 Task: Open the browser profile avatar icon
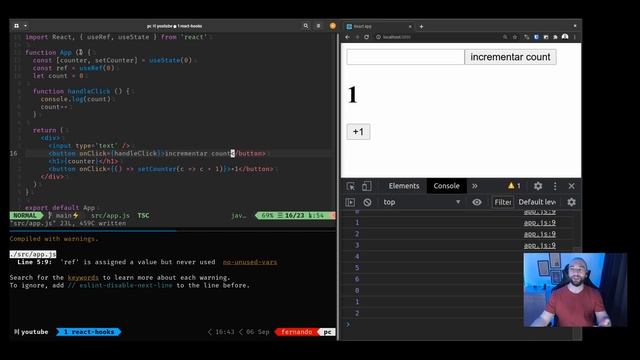tap(565, 37)
